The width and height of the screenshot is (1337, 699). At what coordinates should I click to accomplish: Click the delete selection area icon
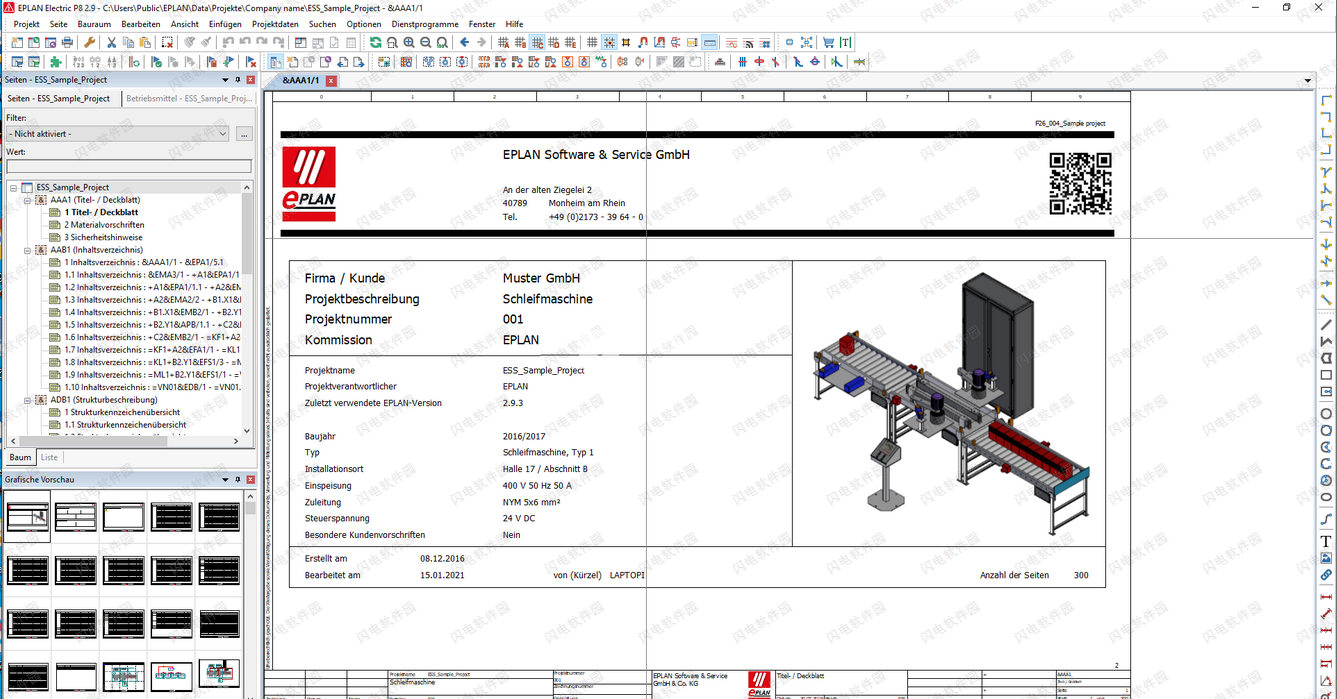[168, 43]
